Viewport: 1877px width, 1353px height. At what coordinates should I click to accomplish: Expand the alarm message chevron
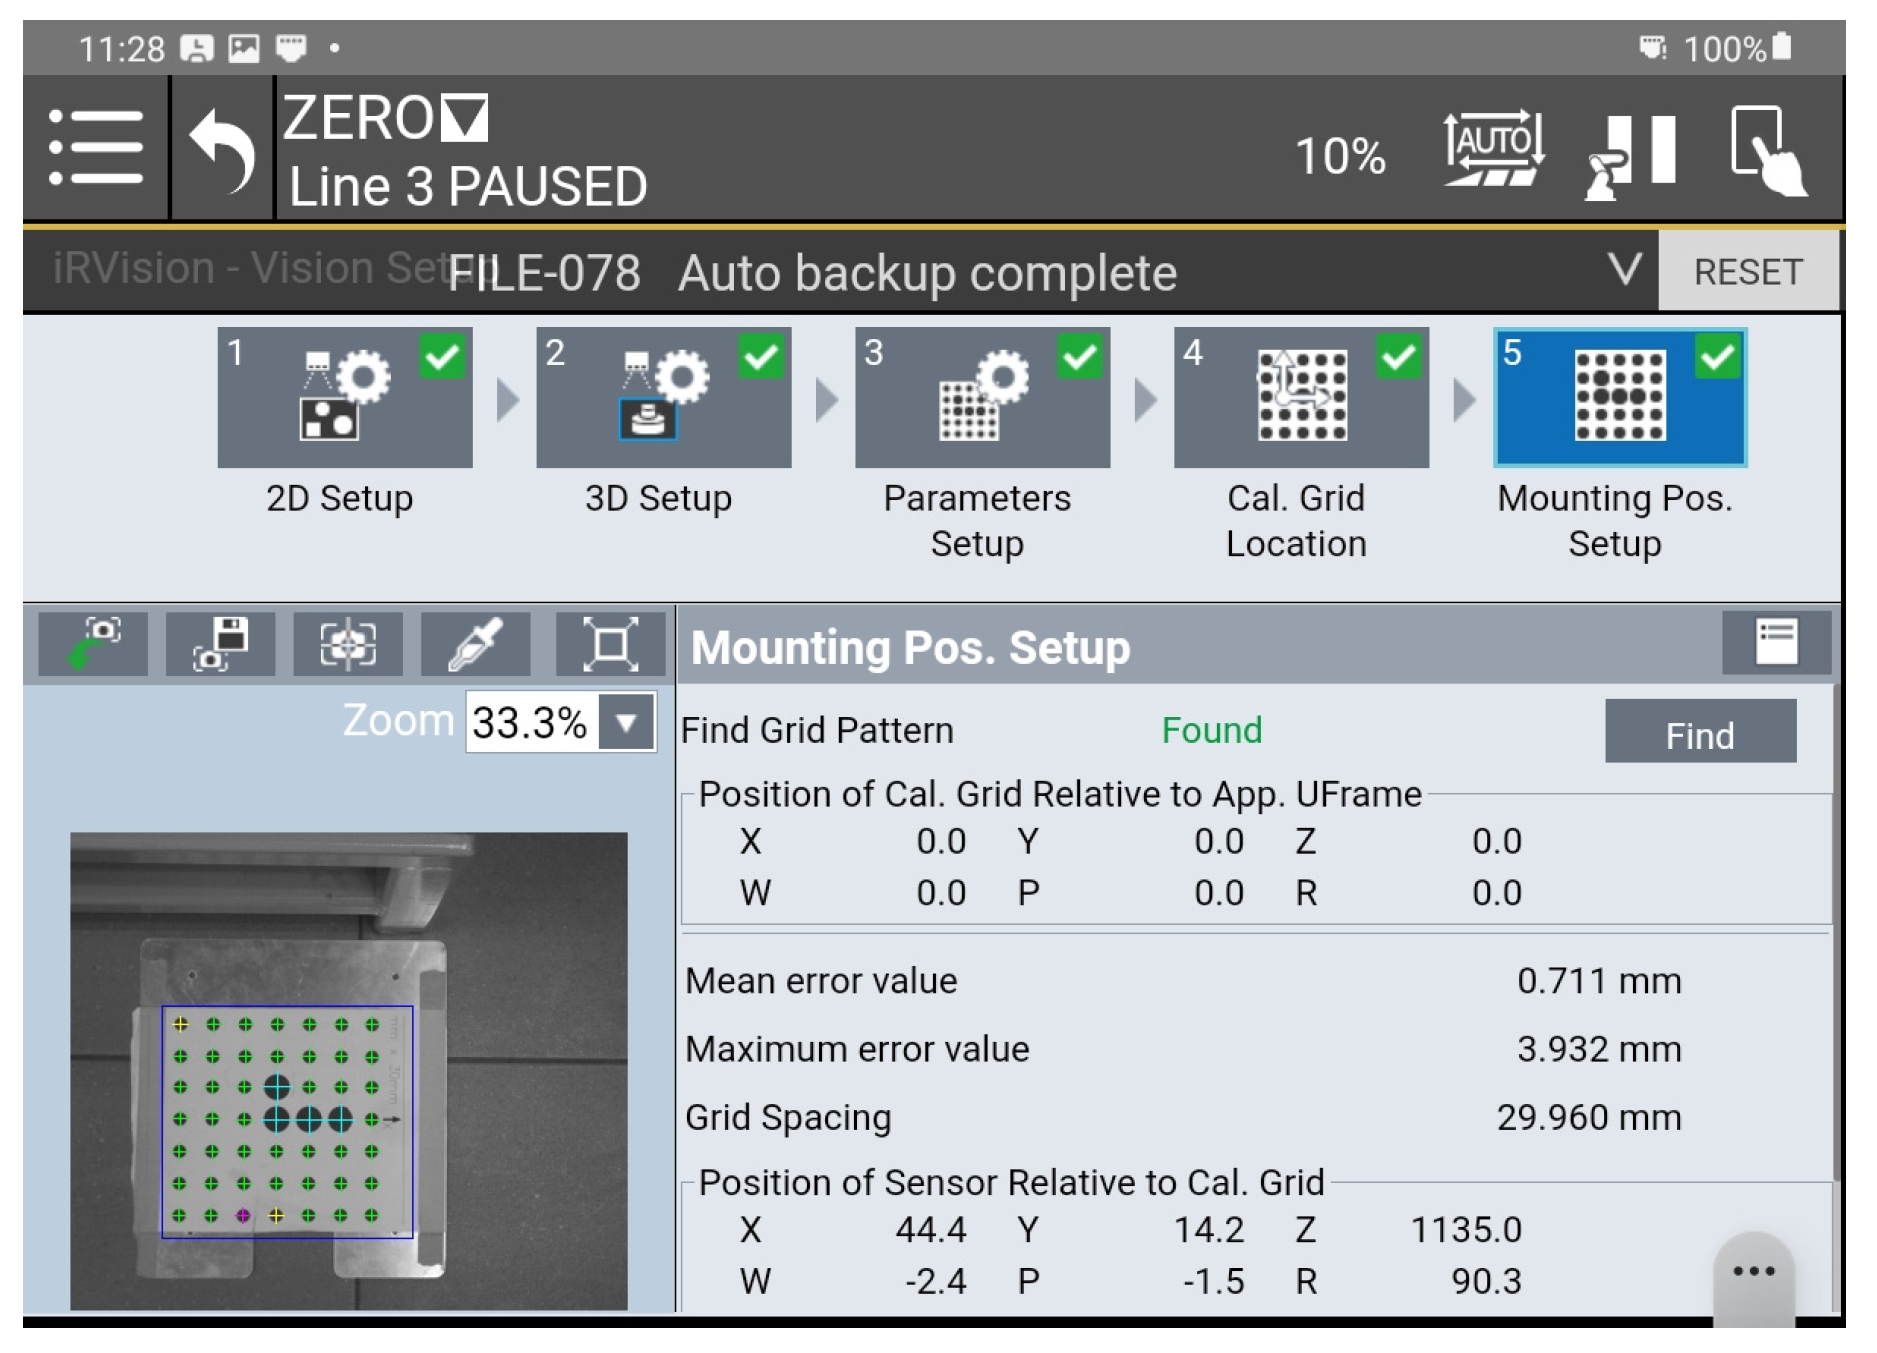click(x=1624, y=268)
